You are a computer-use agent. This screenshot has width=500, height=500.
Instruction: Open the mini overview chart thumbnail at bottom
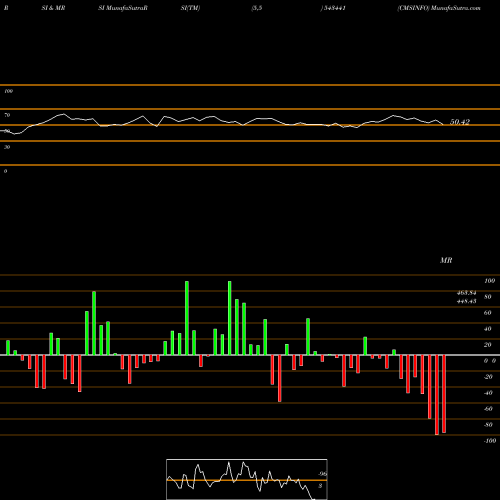[x=247, y=479]
